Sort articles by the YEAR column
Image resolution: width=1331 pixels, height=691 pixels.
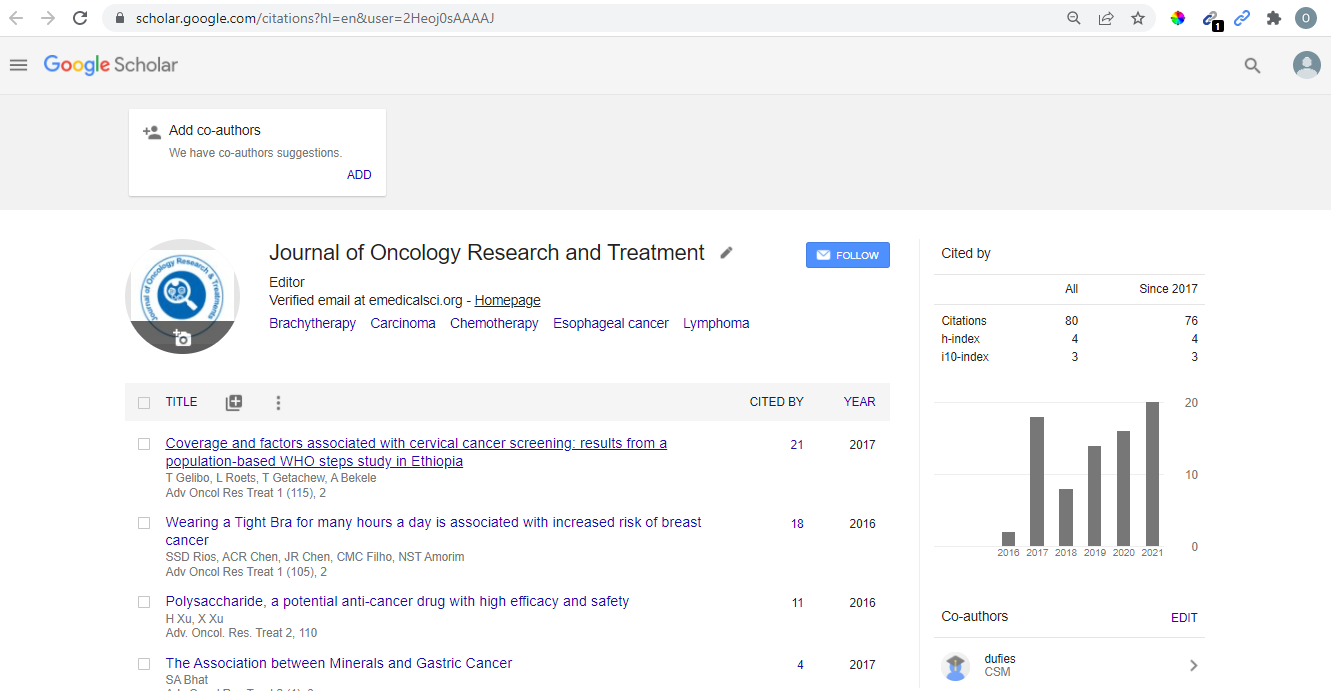pos(859,402)
